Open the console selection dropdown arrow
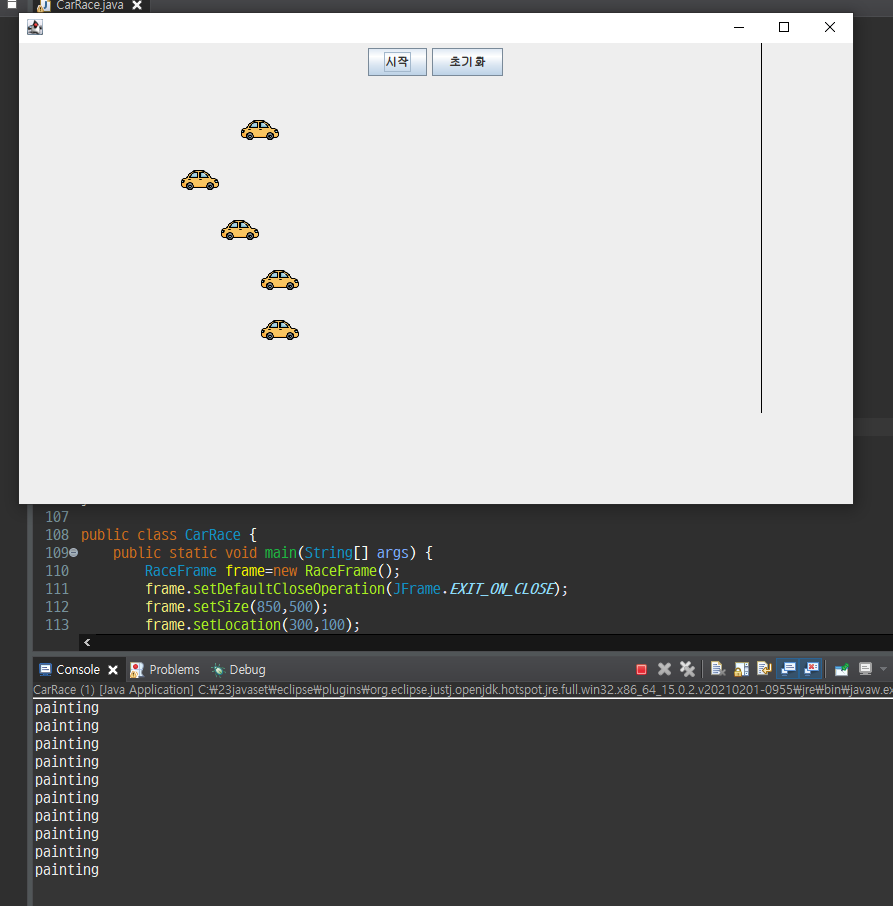This screenshot has width=893, height=906. tap(883, 669)
